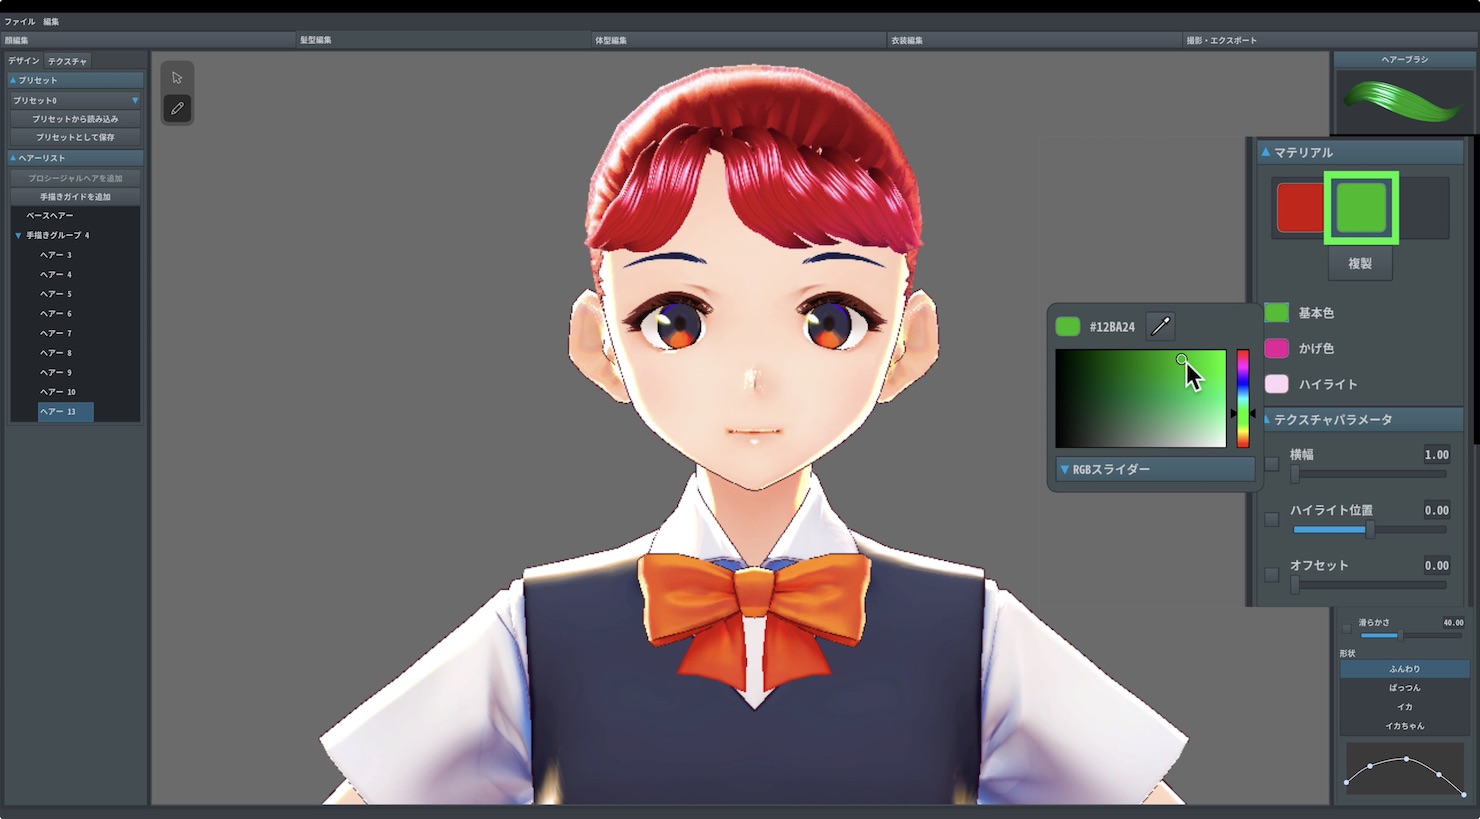Select ヘアー 9 in hair list
Screen dimensions: 1480x819
(56, 372)
